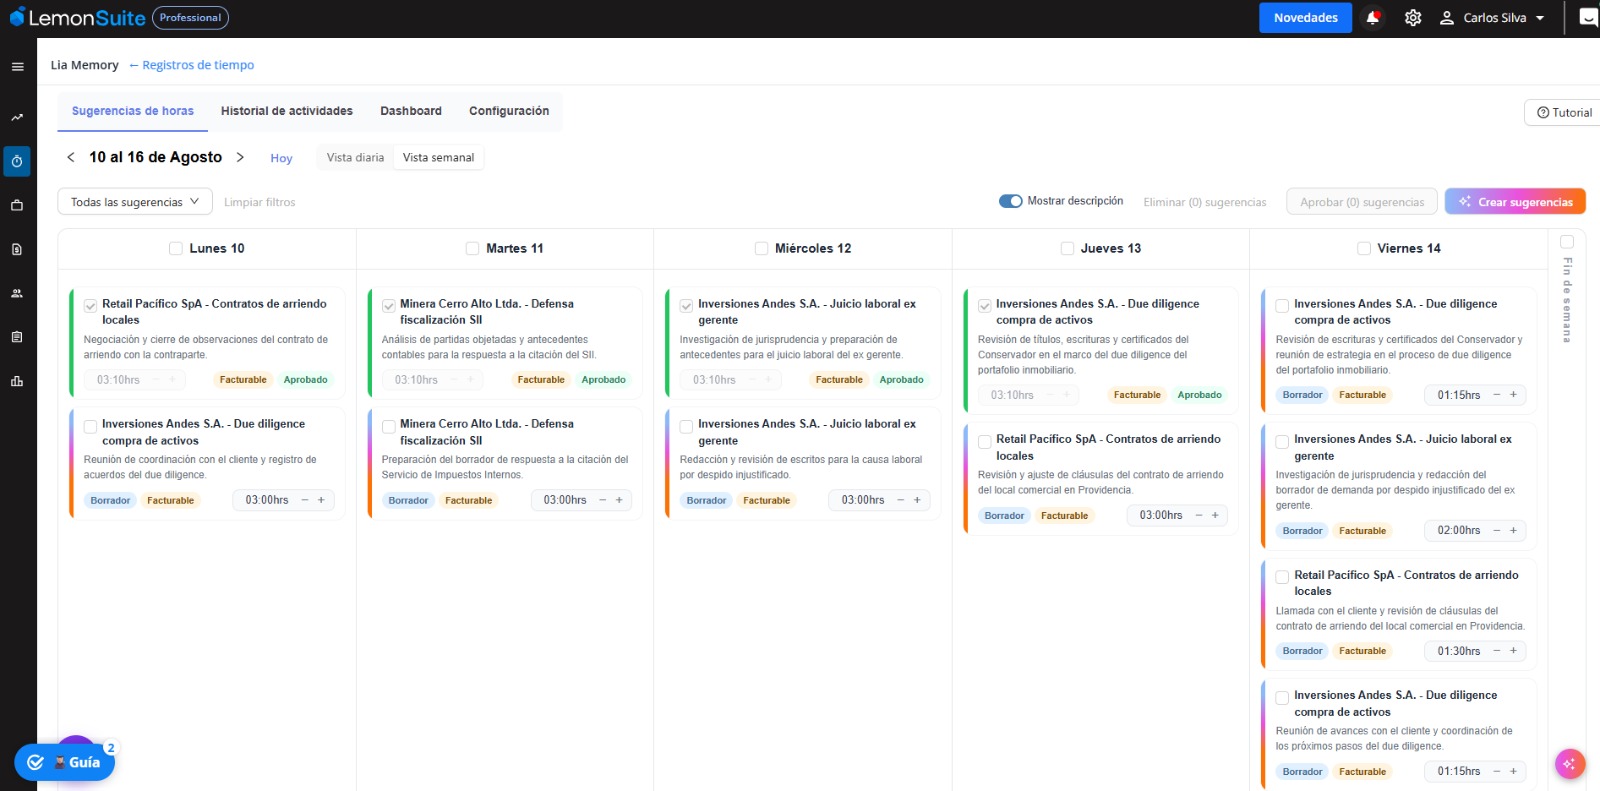Viewport: 1600px width, 791px height.
Task: Select Lunes draft Inversiones Andes card checkbox
Action: 90,426
